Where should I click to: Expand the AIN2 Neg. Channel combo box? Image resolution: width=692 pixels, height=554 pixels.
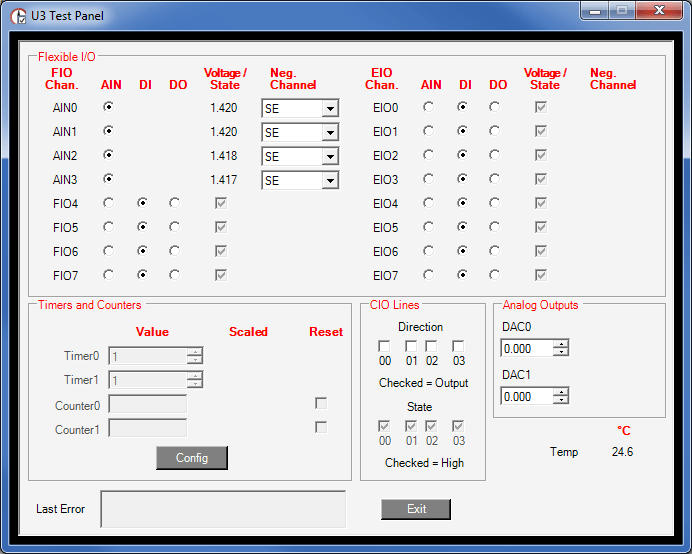329,156
